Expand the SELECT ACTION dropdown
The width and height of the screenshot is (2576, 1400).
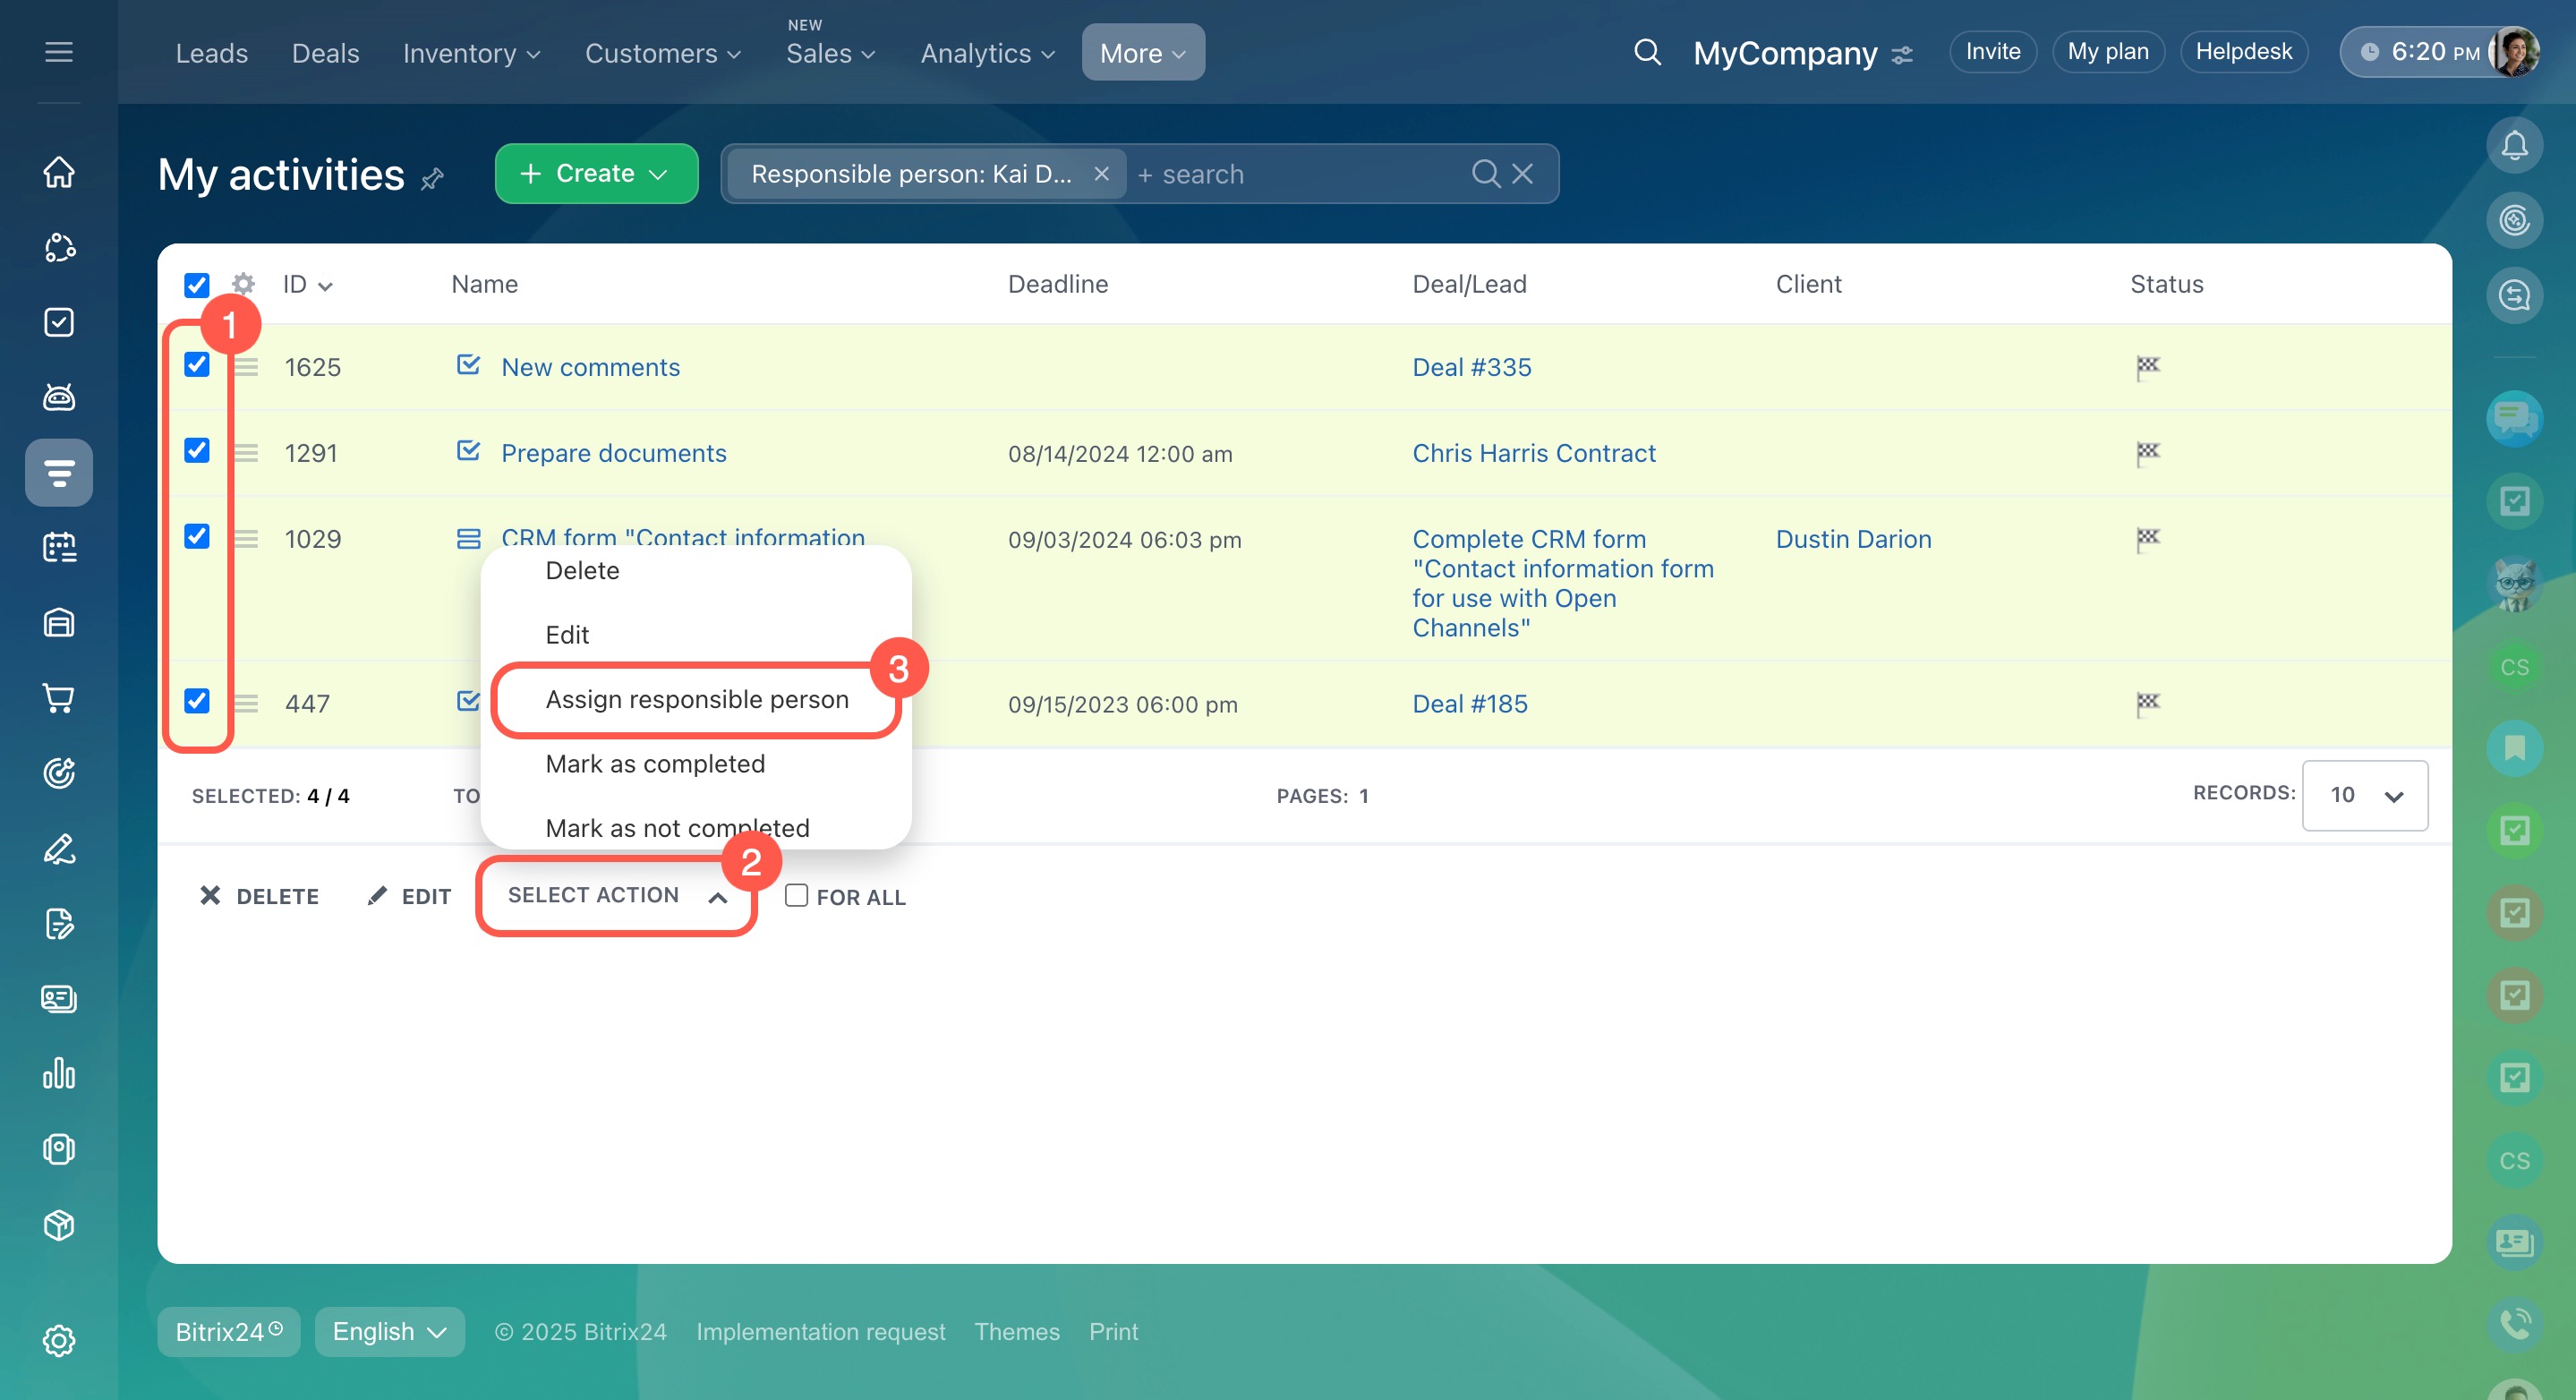point(616,895)
